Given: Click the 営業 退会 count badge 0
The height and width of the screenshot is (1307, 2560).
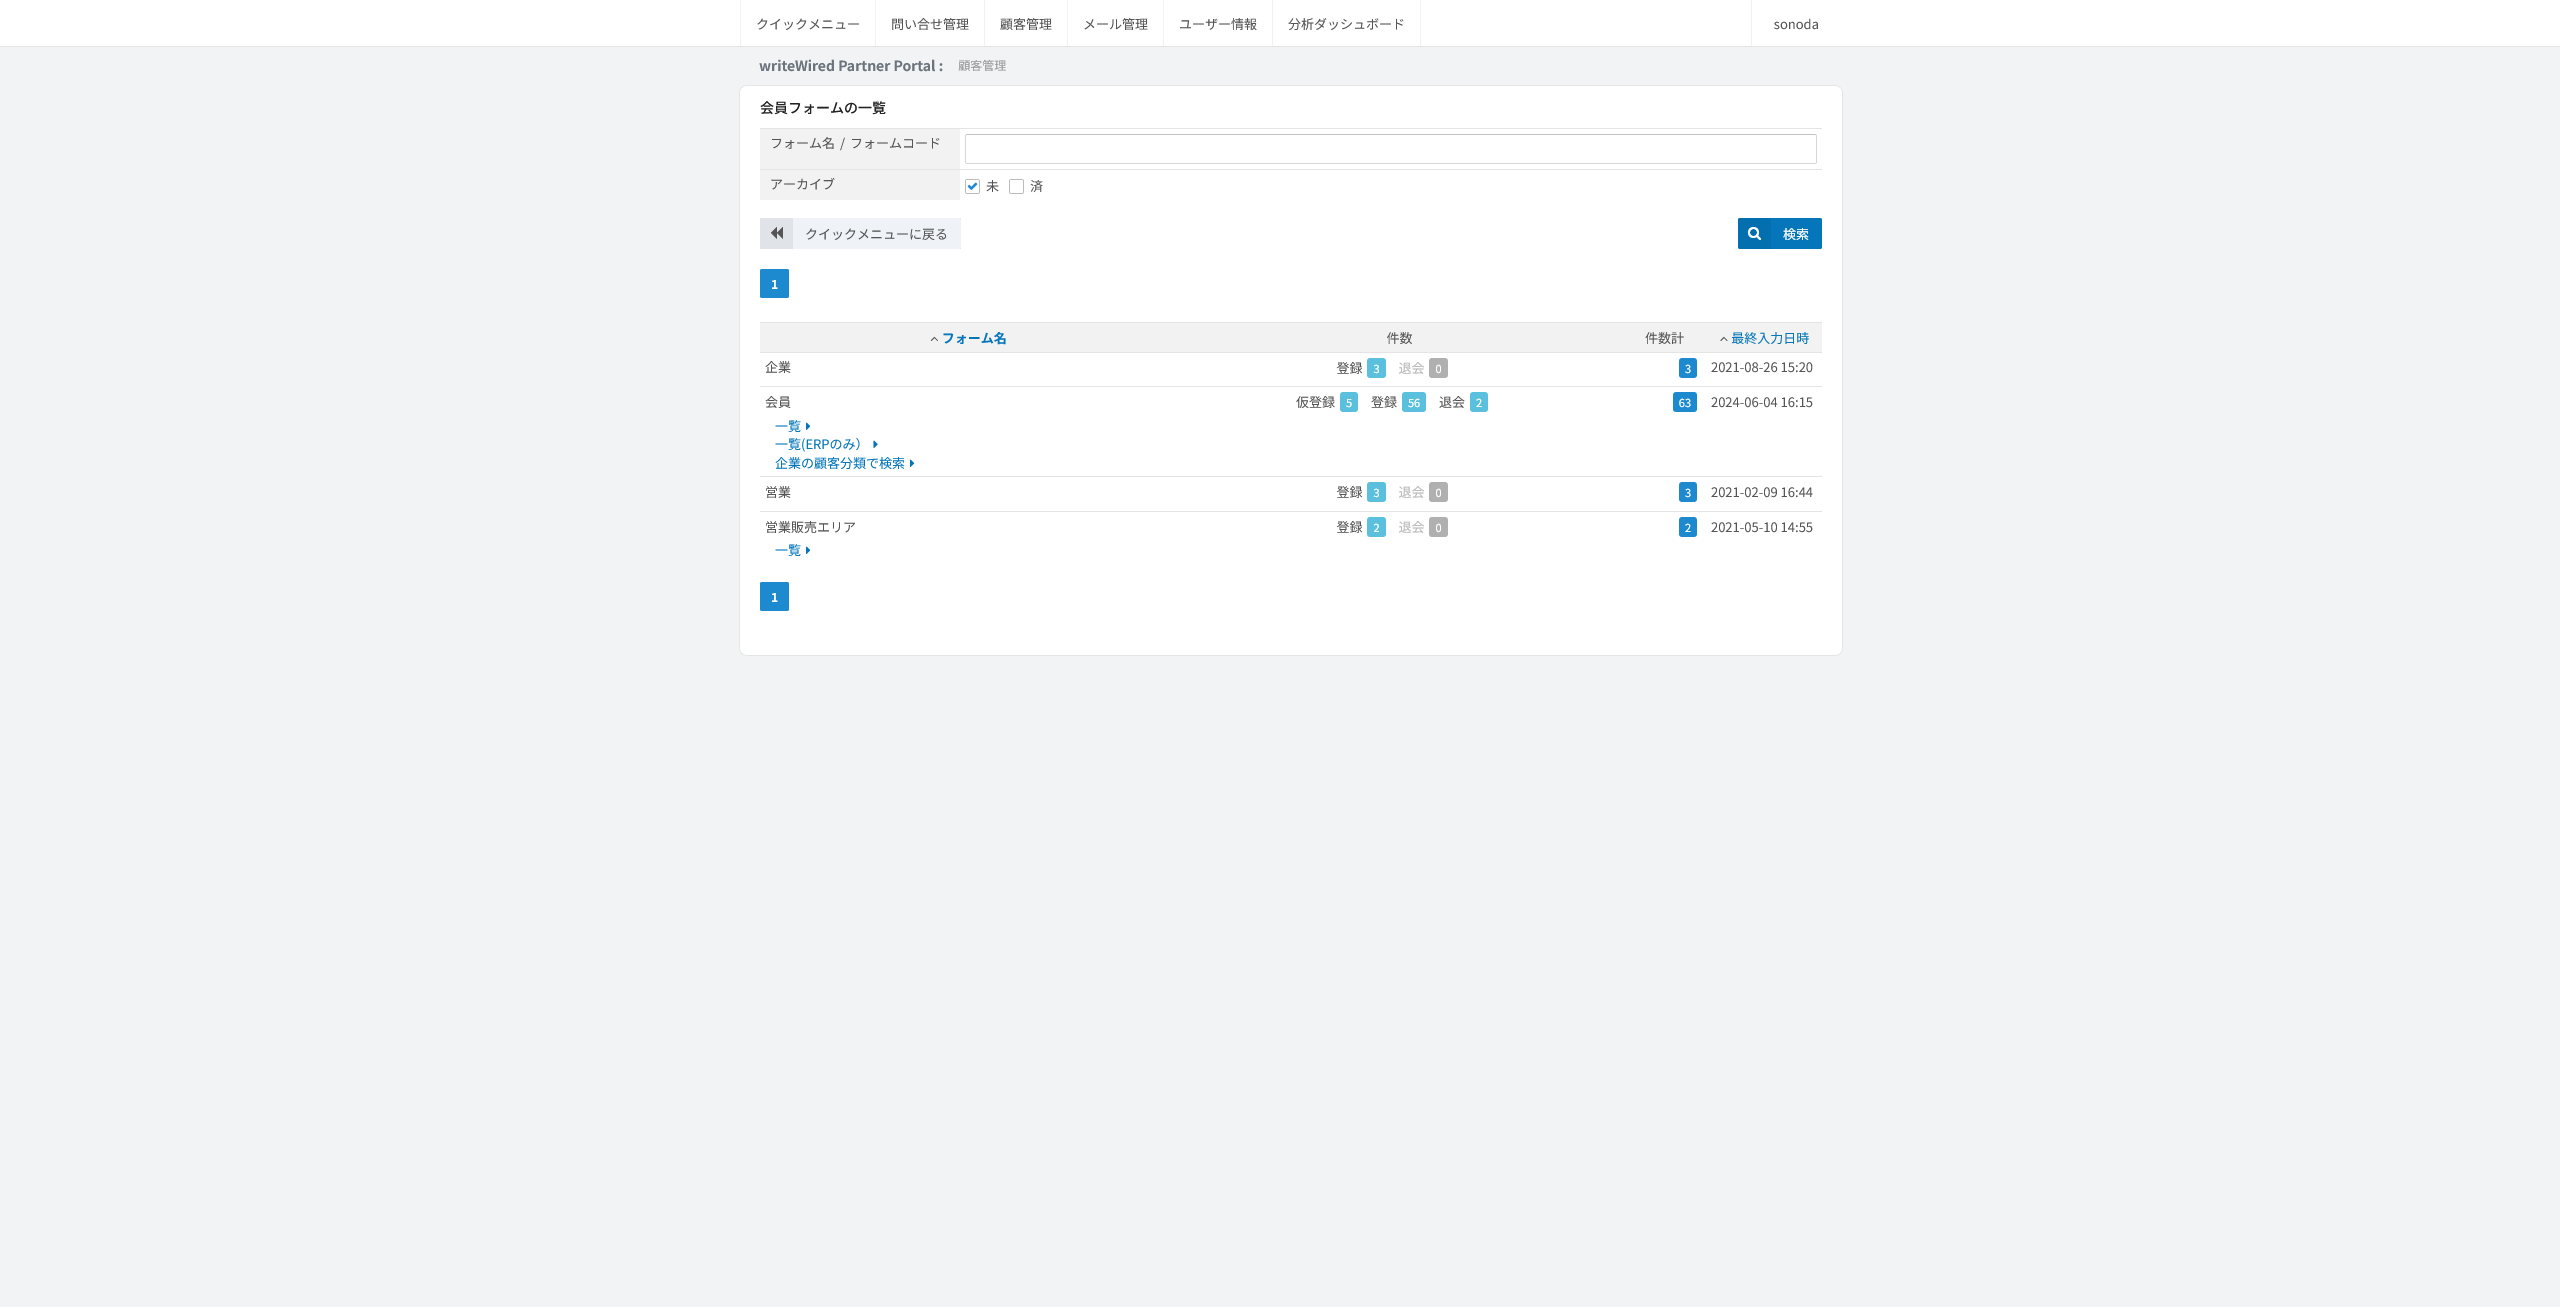Looking at the screenshot, I should point(1438,492).
